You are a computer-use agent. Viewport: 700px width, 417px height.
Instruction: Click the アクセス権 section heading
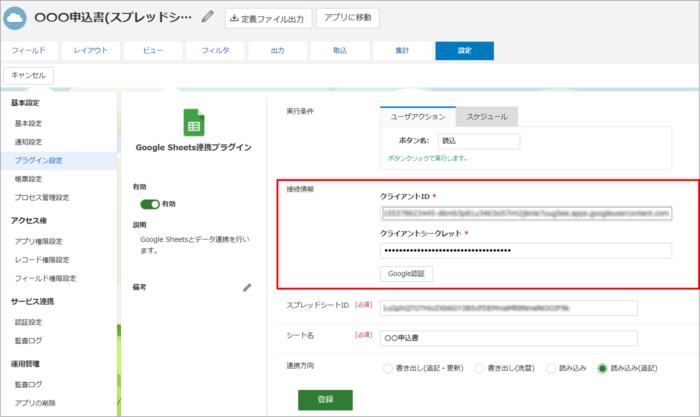click(x=29, y=221)
